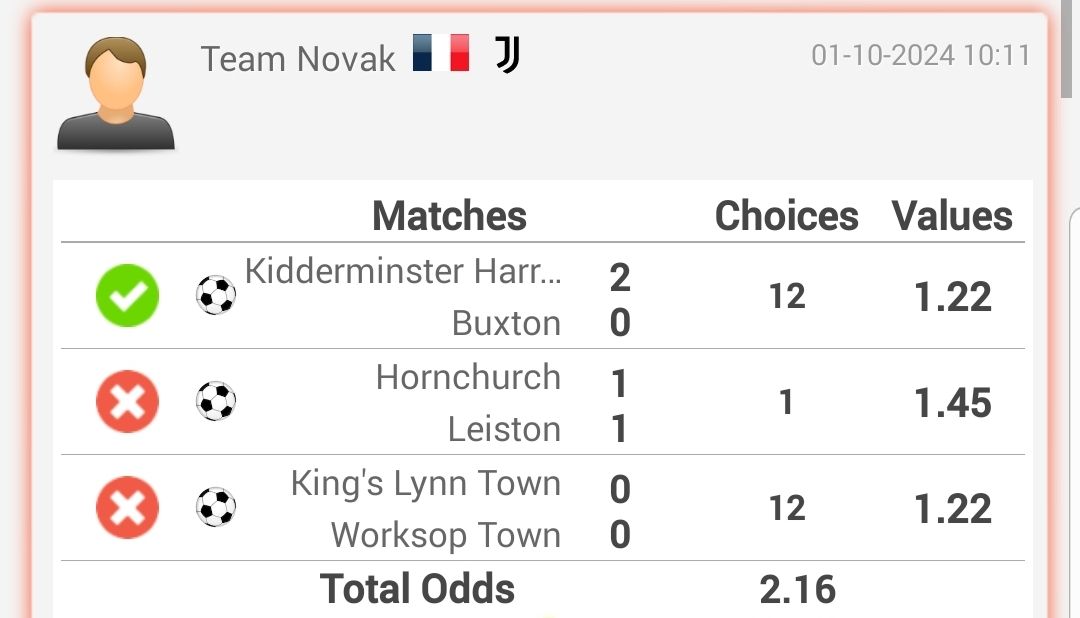Select the Matches column header
1080x618 pixels.
point(449,216)
